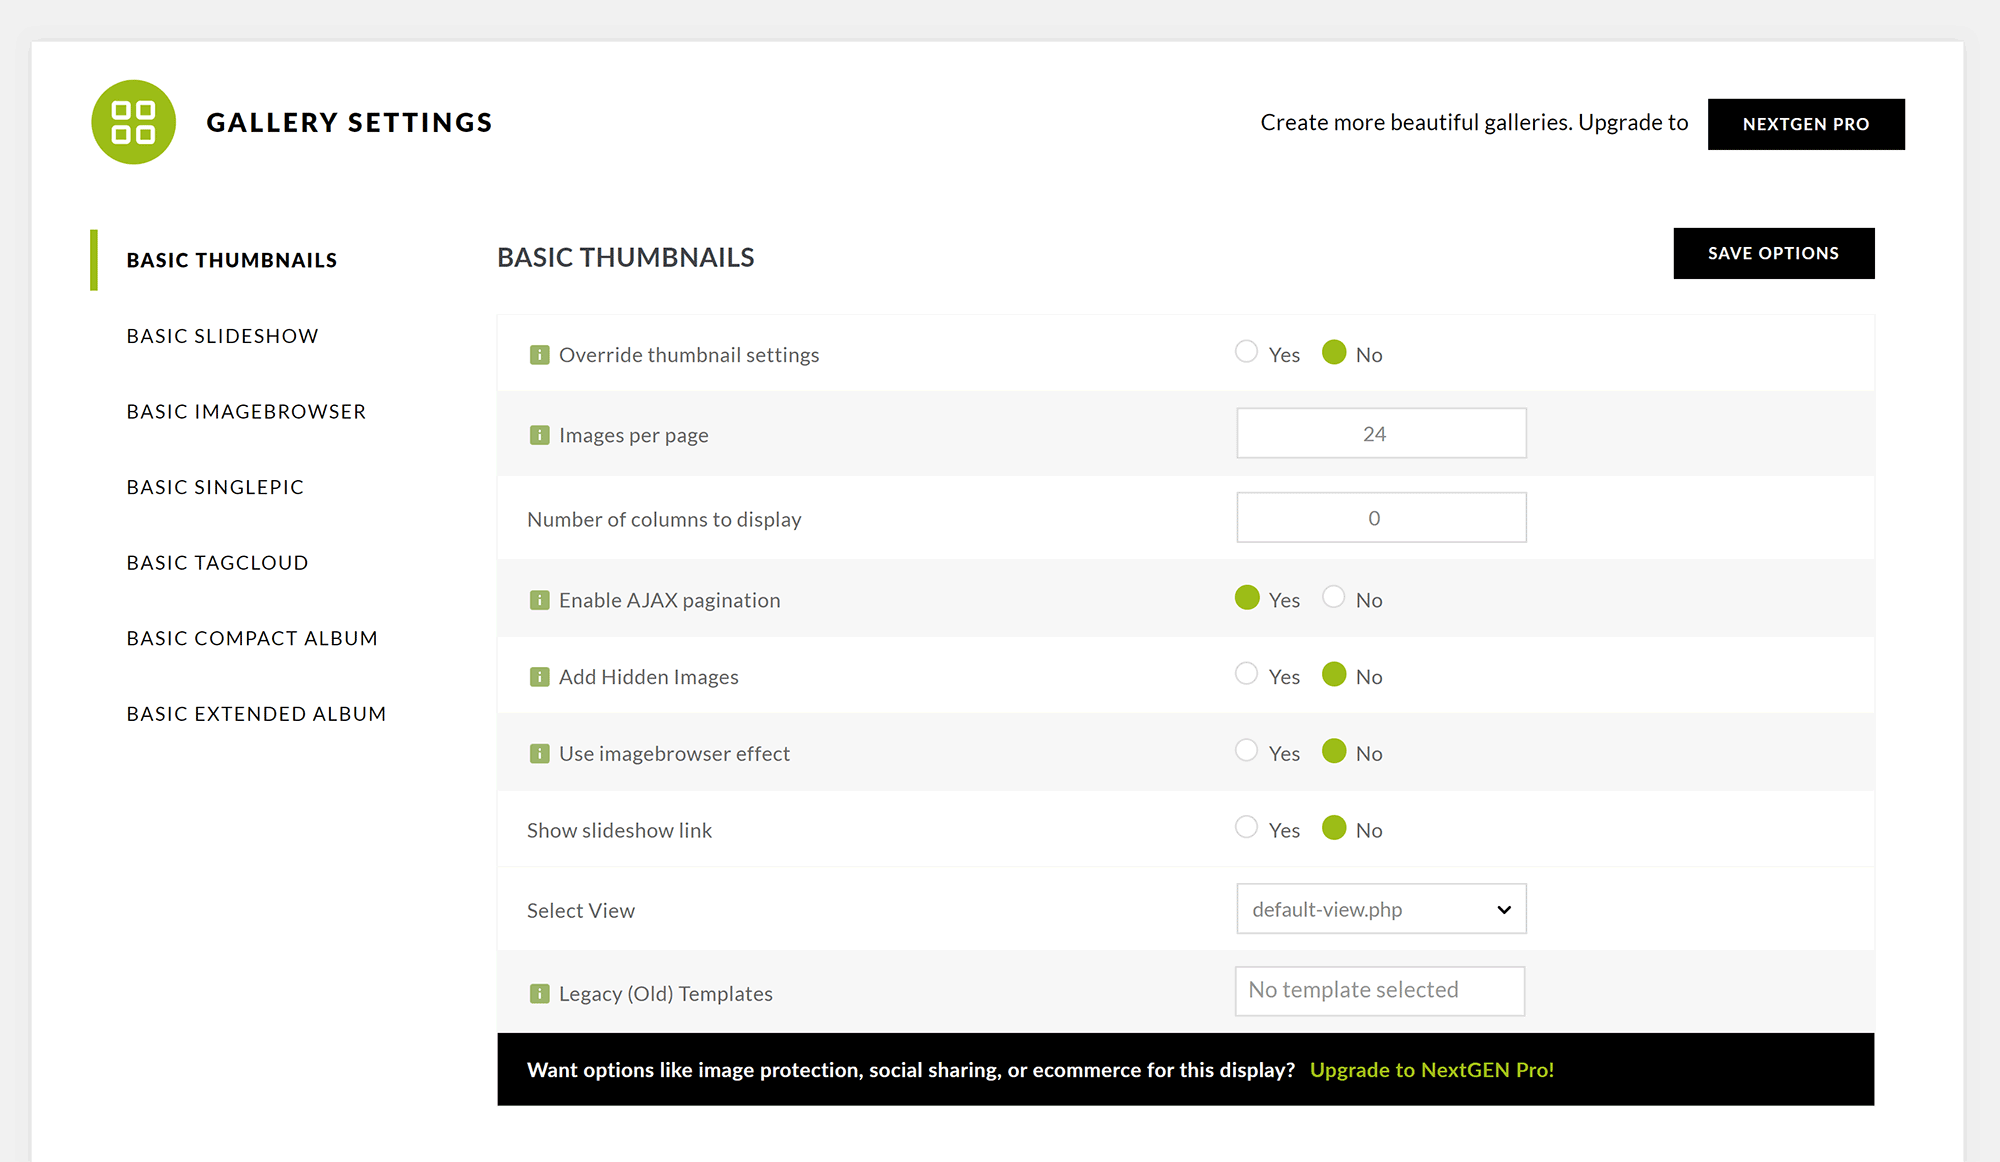Click the 'Enable AJAX pagination' label
This screenshot has height=1162, width=2000.
(669, 601)
